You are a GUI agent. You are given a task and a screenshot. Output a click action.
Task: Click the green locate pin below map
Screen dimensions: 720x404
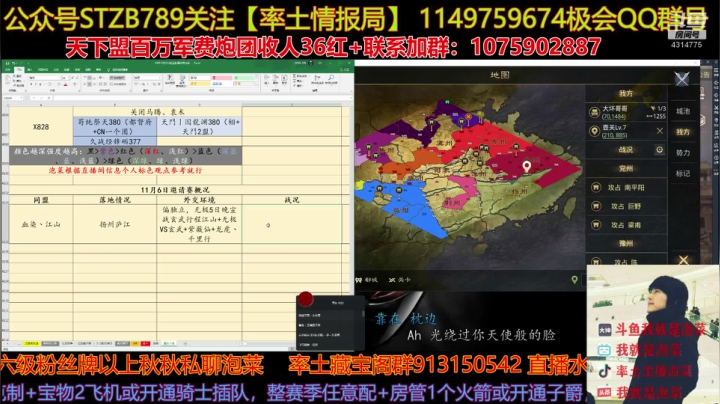(574, 280)
